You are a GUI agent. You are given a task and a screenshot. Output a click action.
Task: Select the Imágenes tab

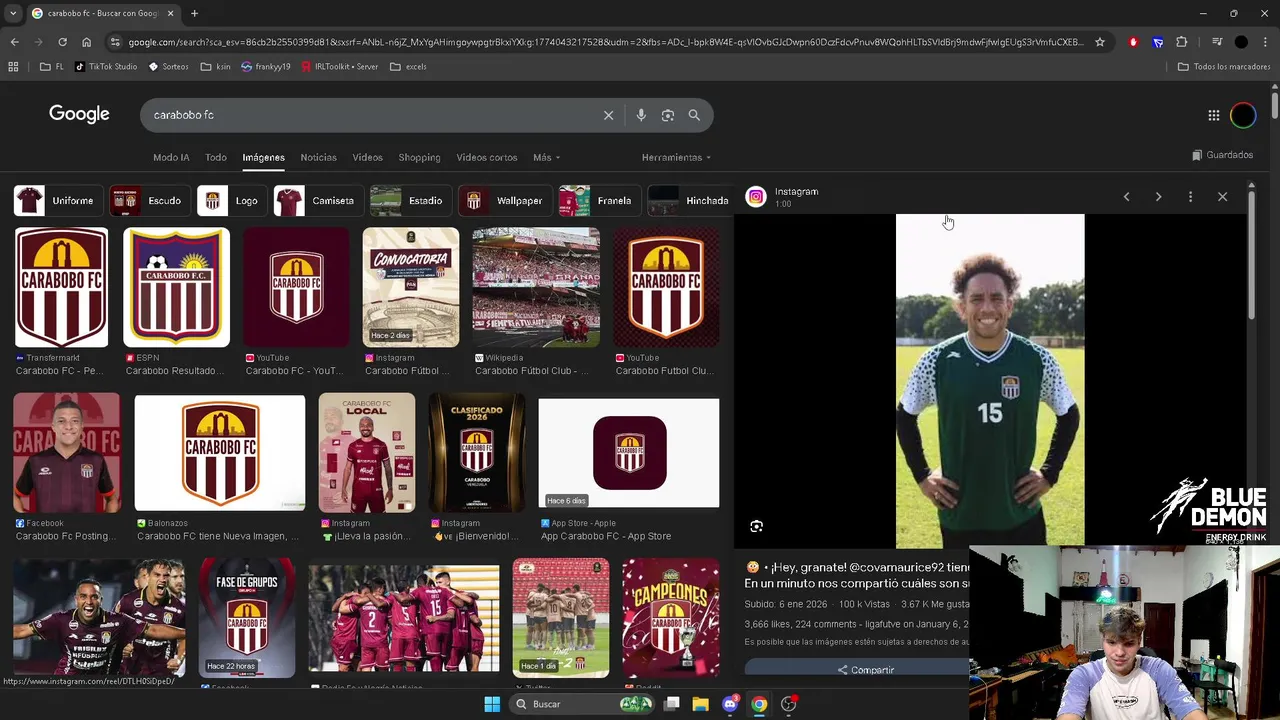[263, 157]
